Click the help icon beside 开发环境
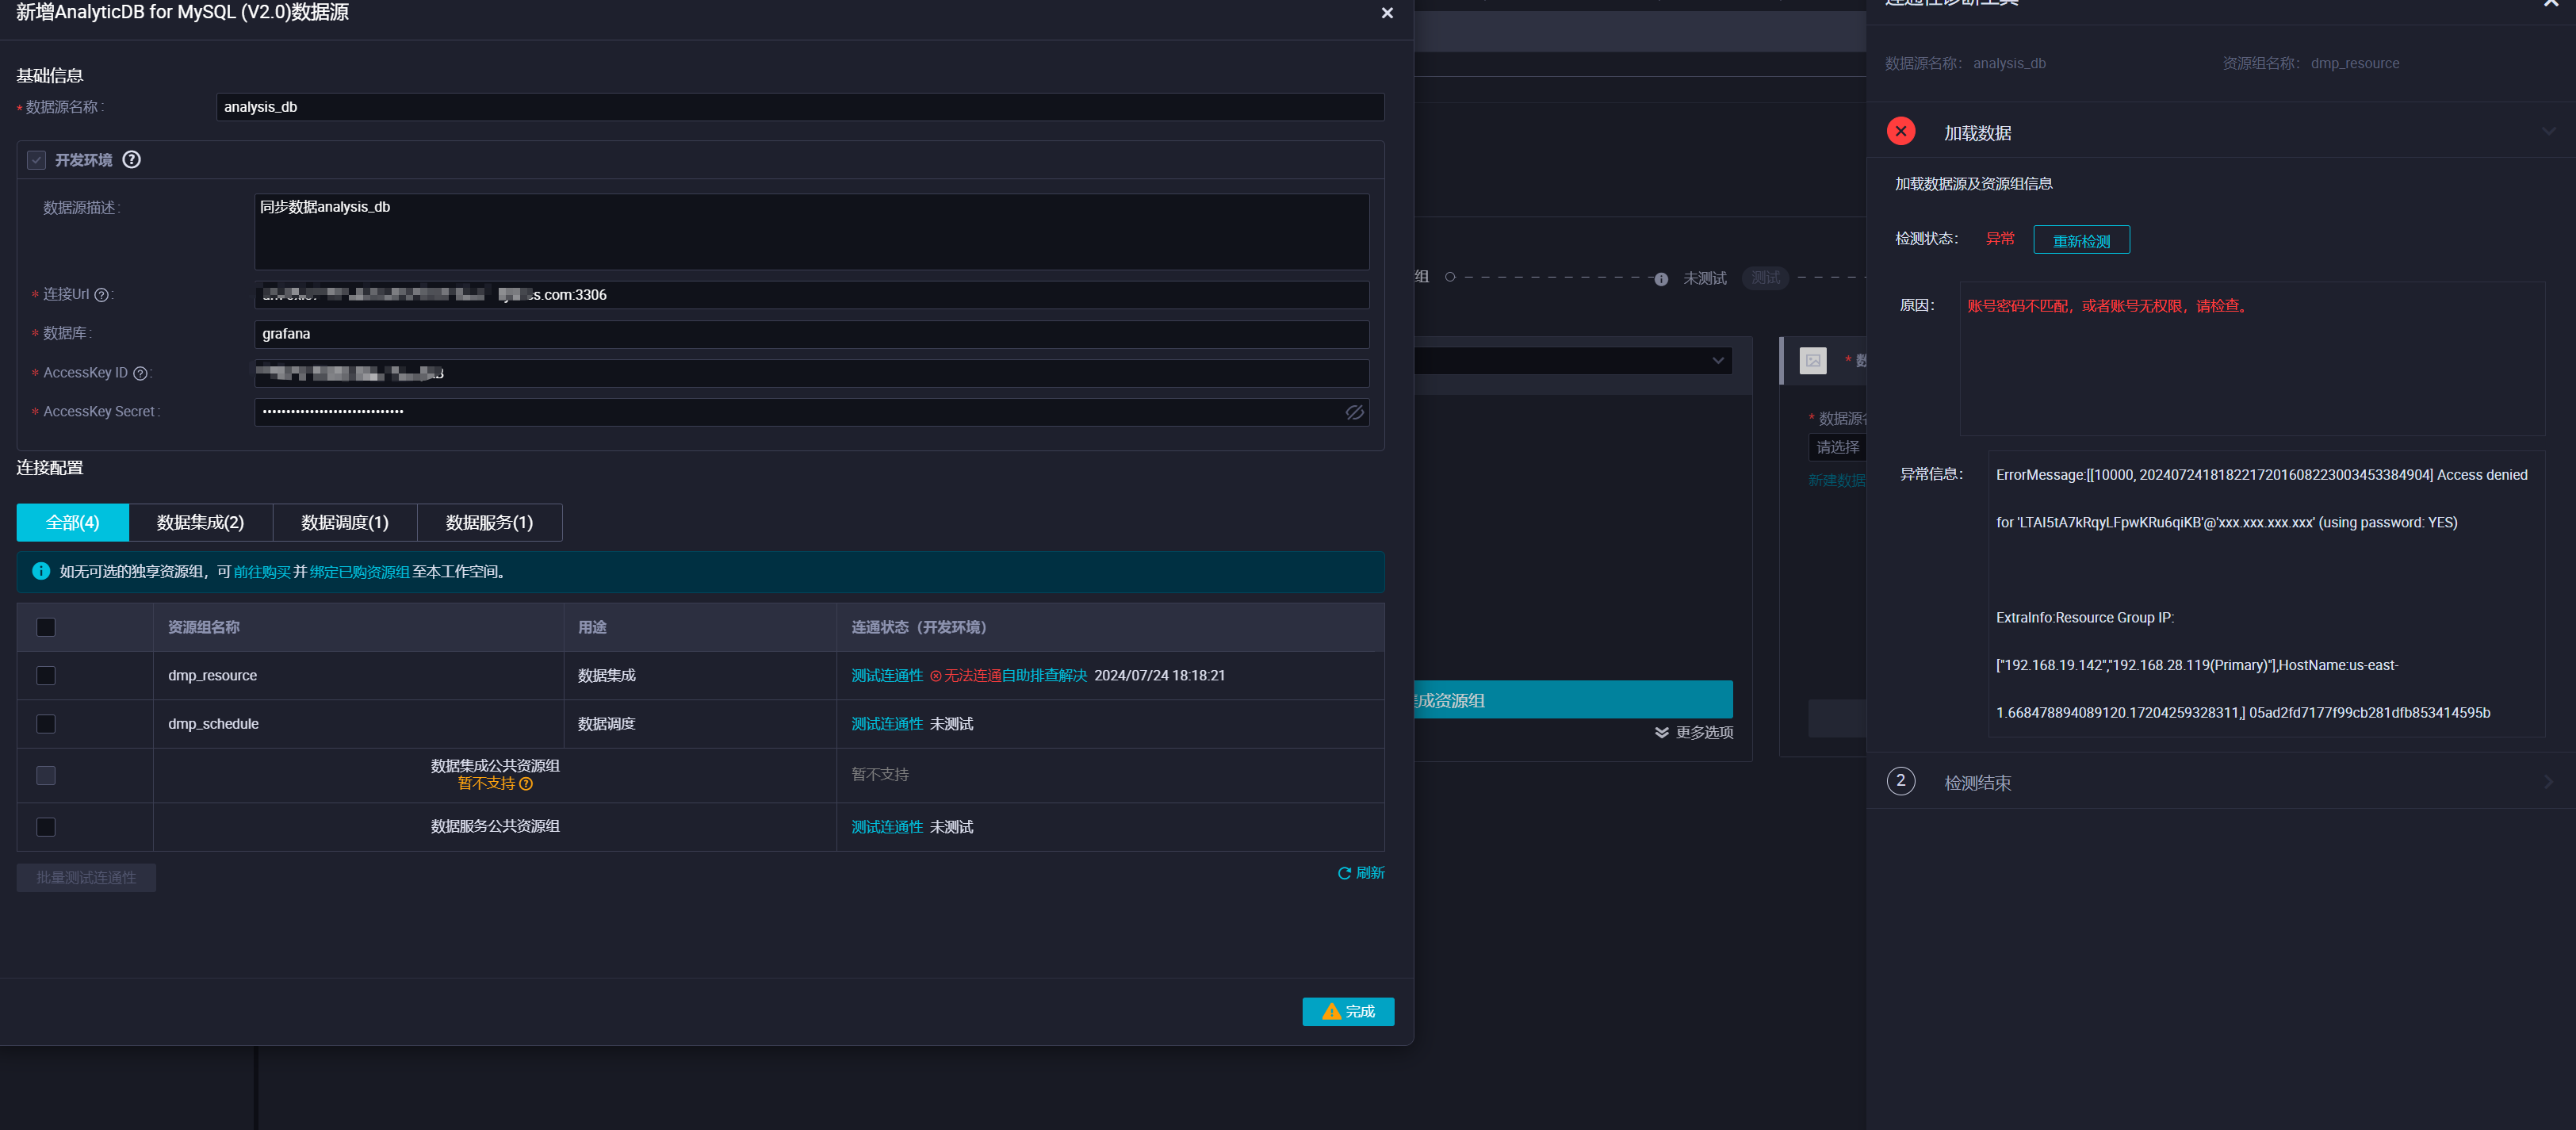The image size is (2576, 1130). point(131,160)
